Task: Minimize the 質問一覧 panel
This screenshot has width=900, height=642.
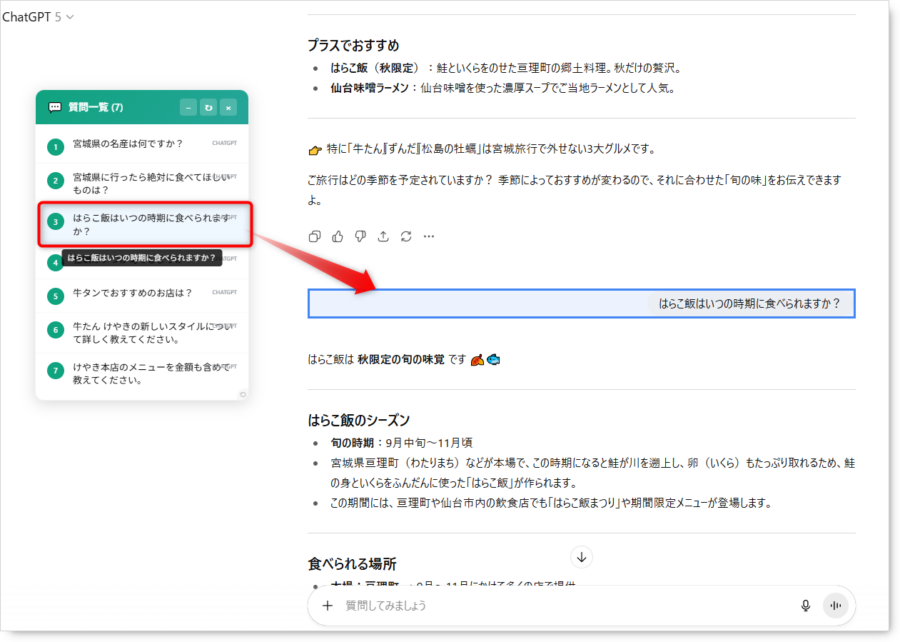Action: (x=188, y=107)
